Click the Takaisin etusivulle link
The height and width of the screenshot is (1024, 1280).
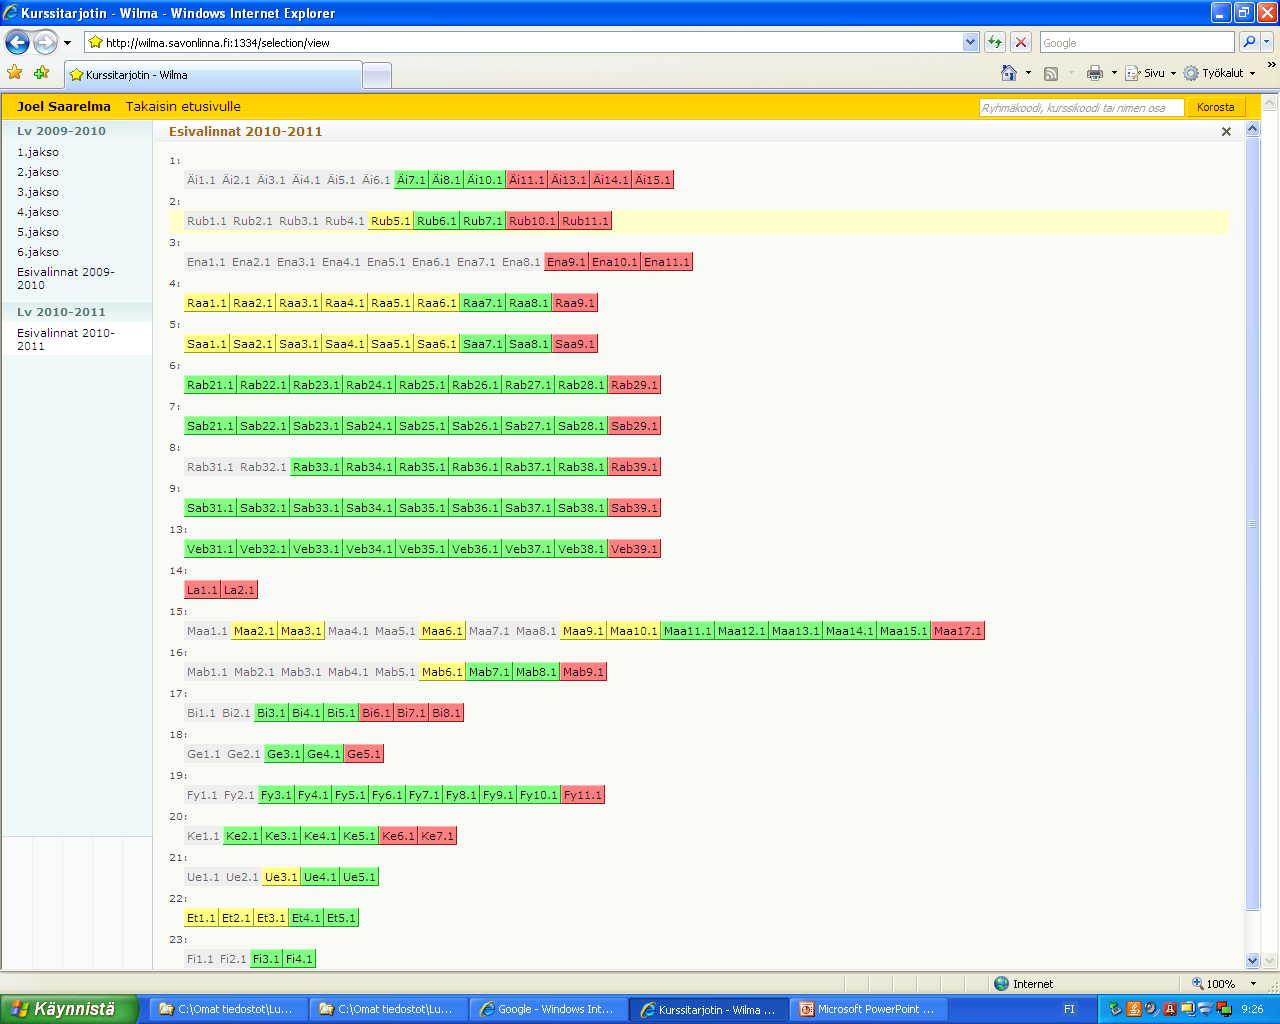tap(183, 106)
